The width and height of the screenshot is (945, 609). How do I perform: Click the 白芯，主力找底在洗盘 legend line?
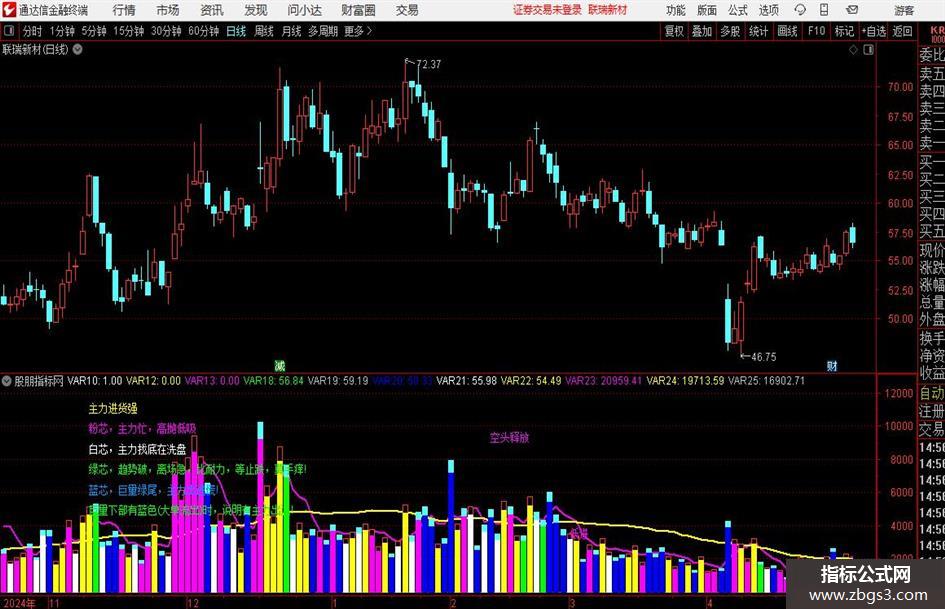point(137,449)
